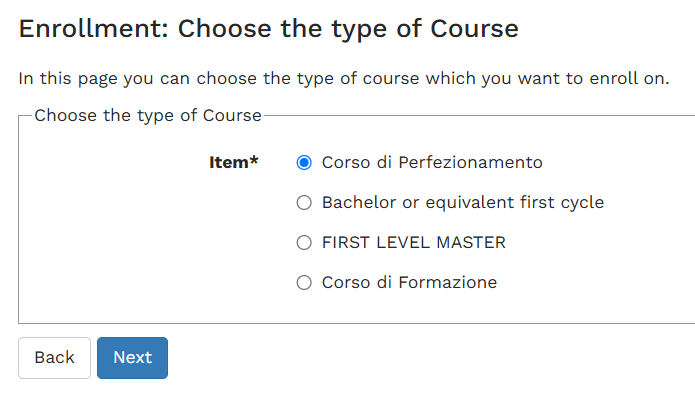The width and height of the screenshot is (695, 401).
Task: Click the word 'Enrollment:' in the page title
Action: (x=94, y=29)
